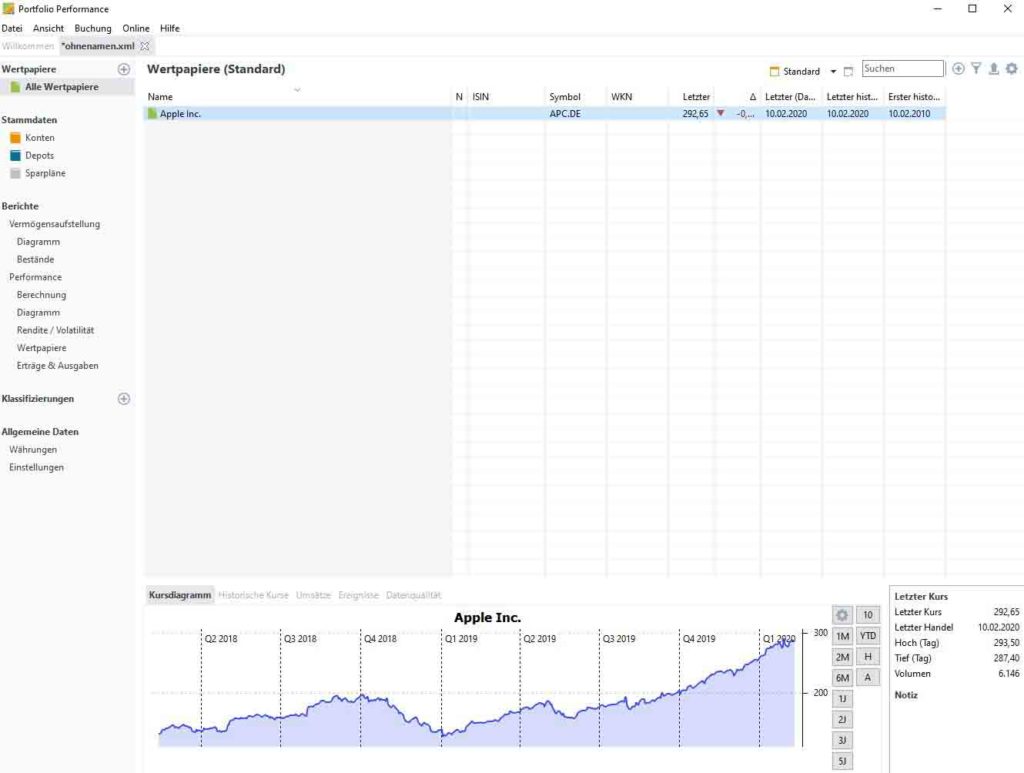This screenshot has height=773, width=1024.
Task: Open the Standard view dropdown arrow
Action: tap(833, 71)
